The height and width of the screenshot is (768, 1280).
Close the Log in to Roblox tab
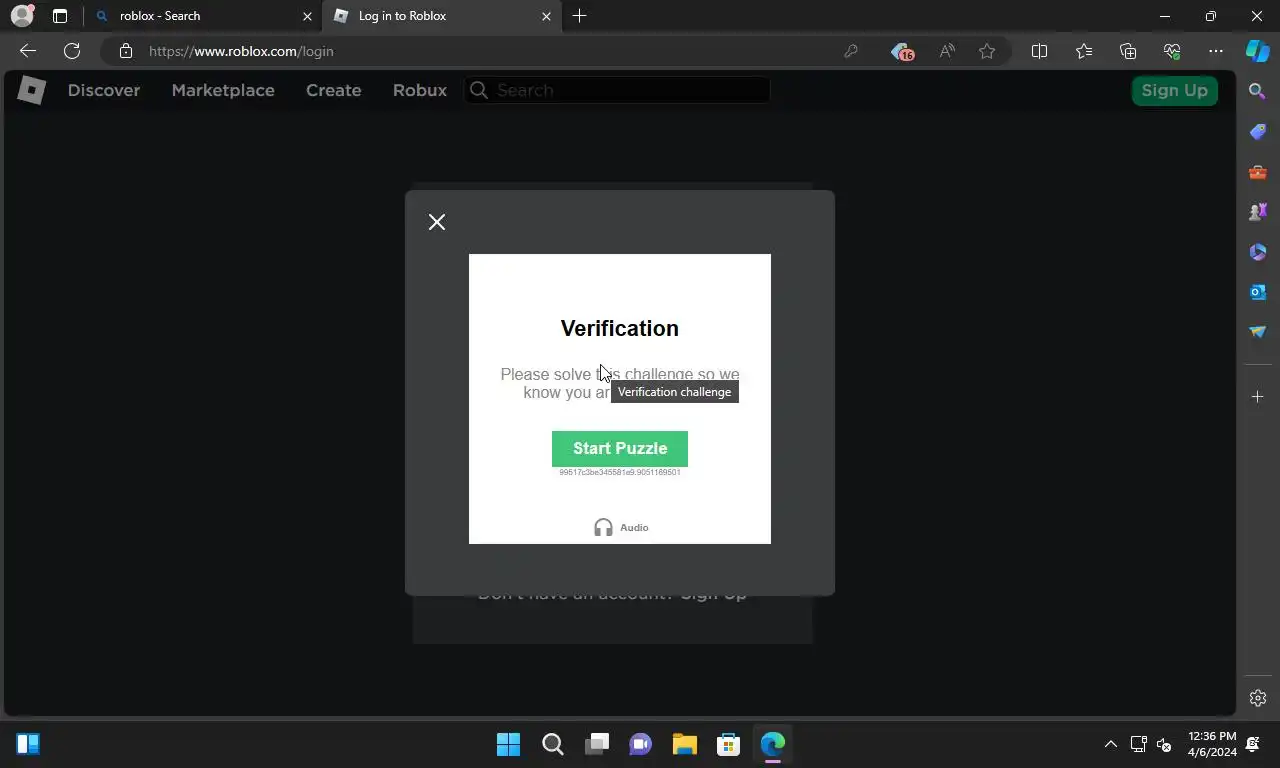click(546, 16)
